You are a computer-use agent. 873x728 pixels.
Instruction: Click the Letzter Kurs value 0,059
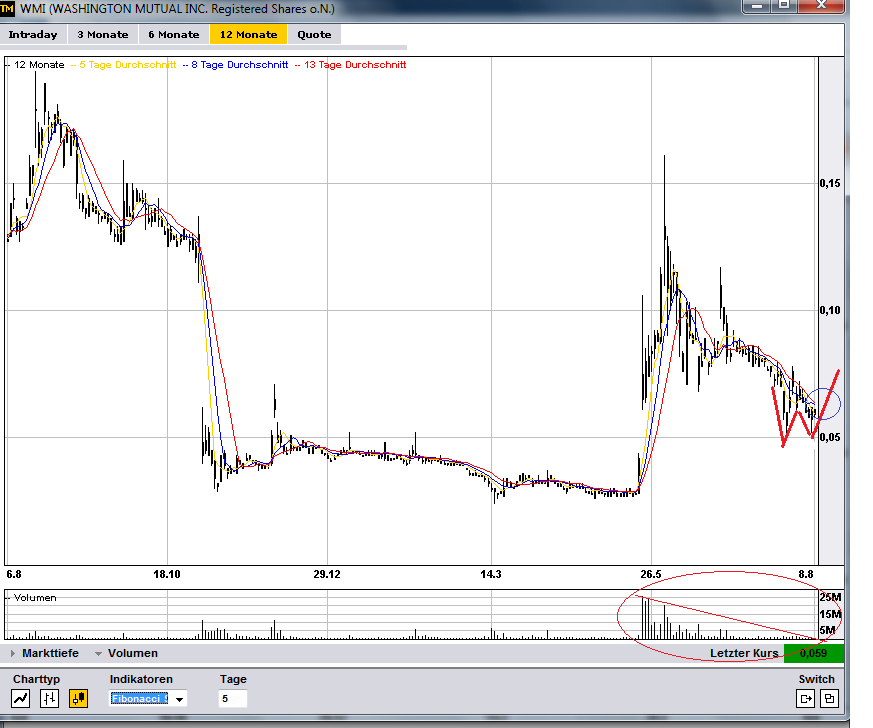(x=813, y=653)
